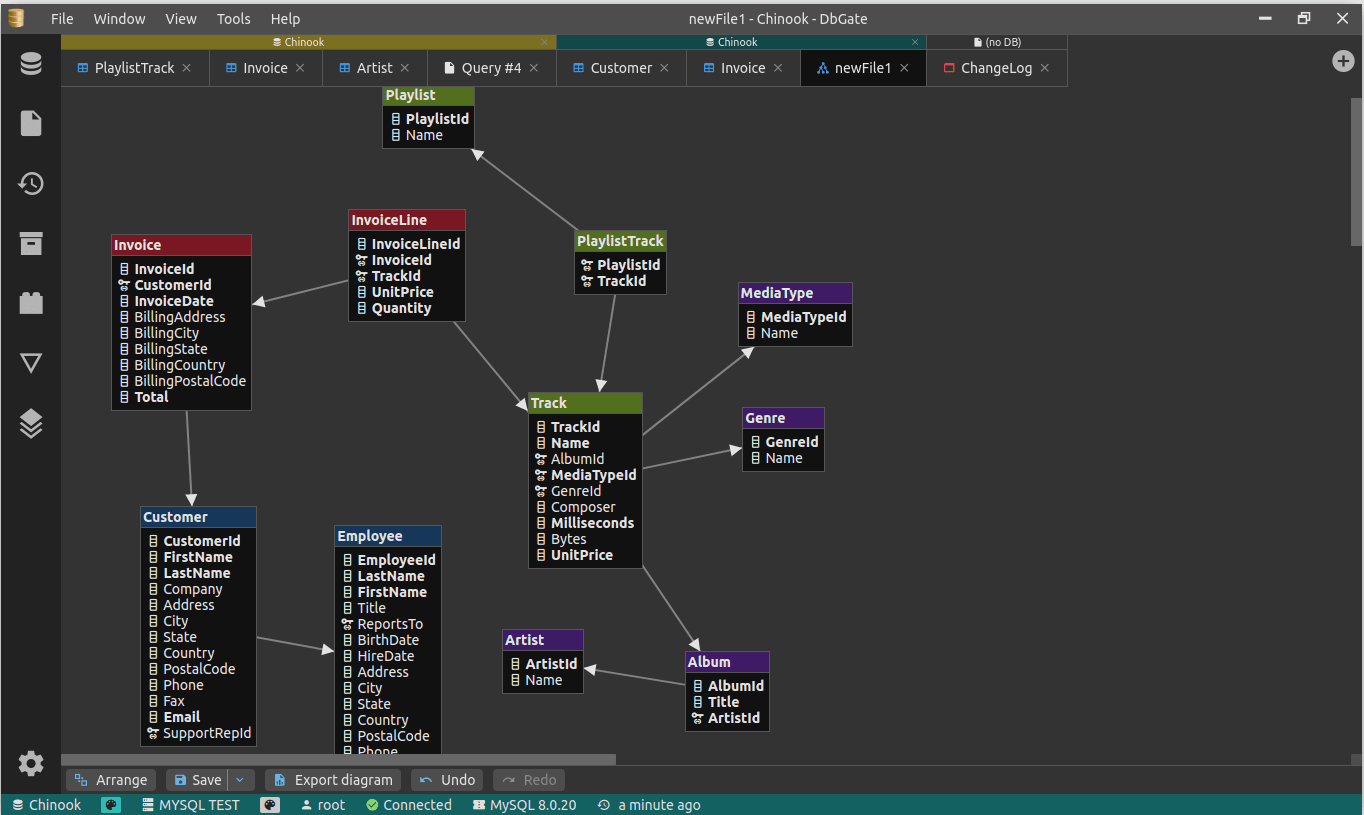Expand the (no DB) tab group
1364x815 pixels.
996,42
